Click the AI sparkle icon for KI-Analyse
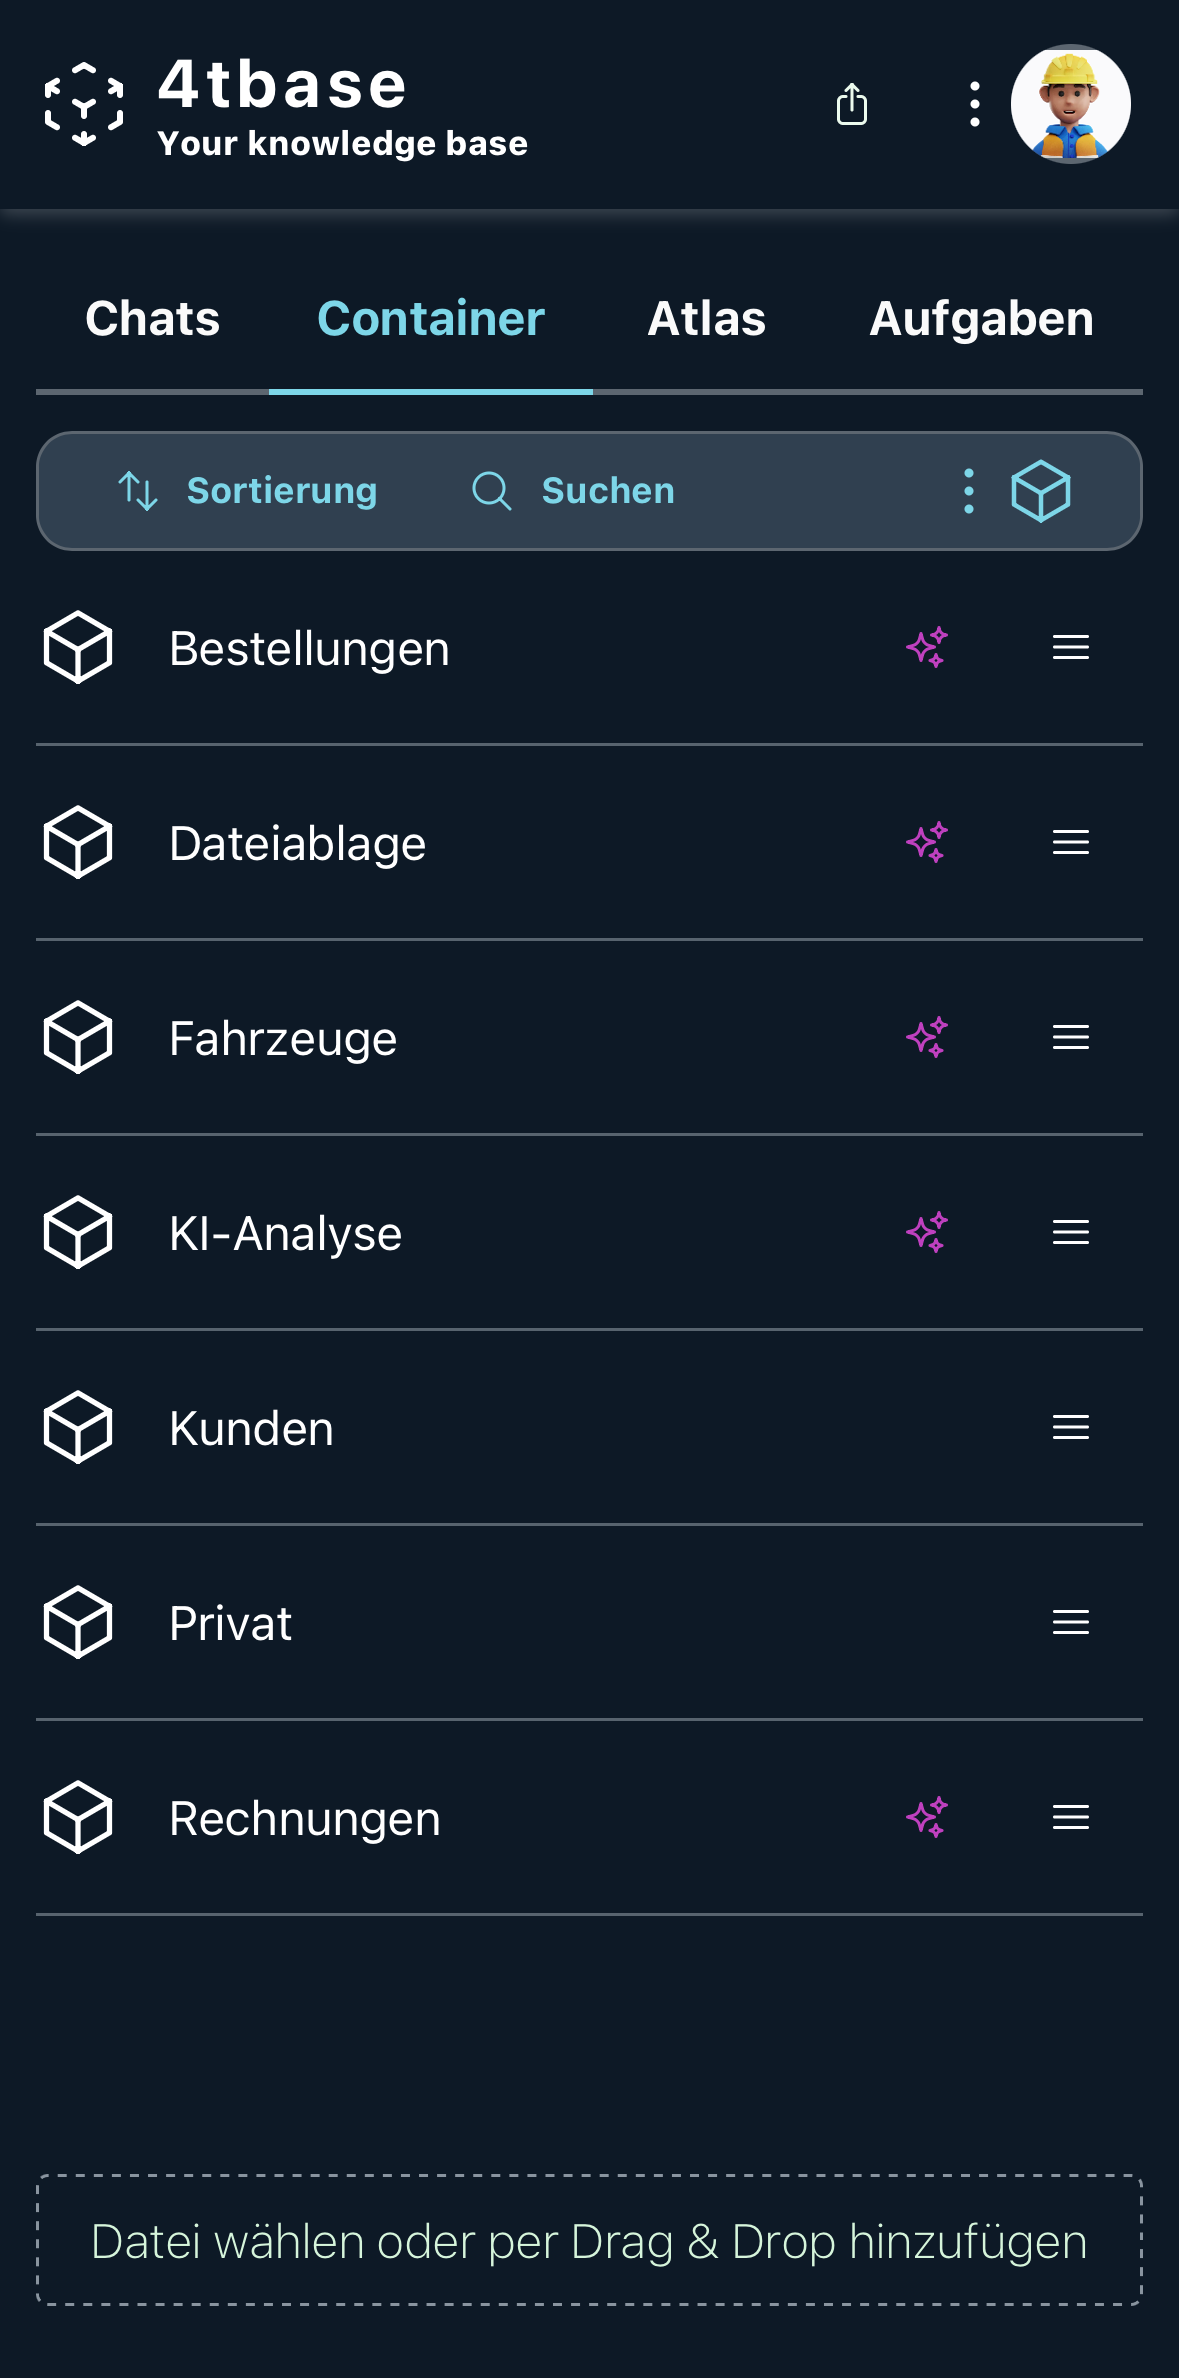Screen dimensions: 1179x2378 coord(927,1233)
